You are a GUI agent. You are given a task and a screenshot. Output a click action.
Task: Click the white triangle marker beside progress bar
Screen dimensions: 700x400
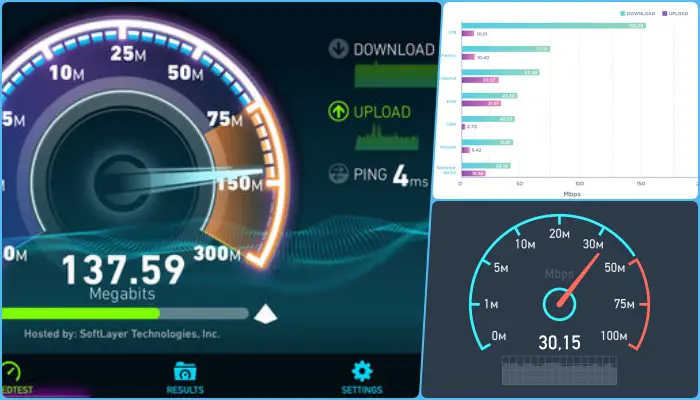click(266, 314)
